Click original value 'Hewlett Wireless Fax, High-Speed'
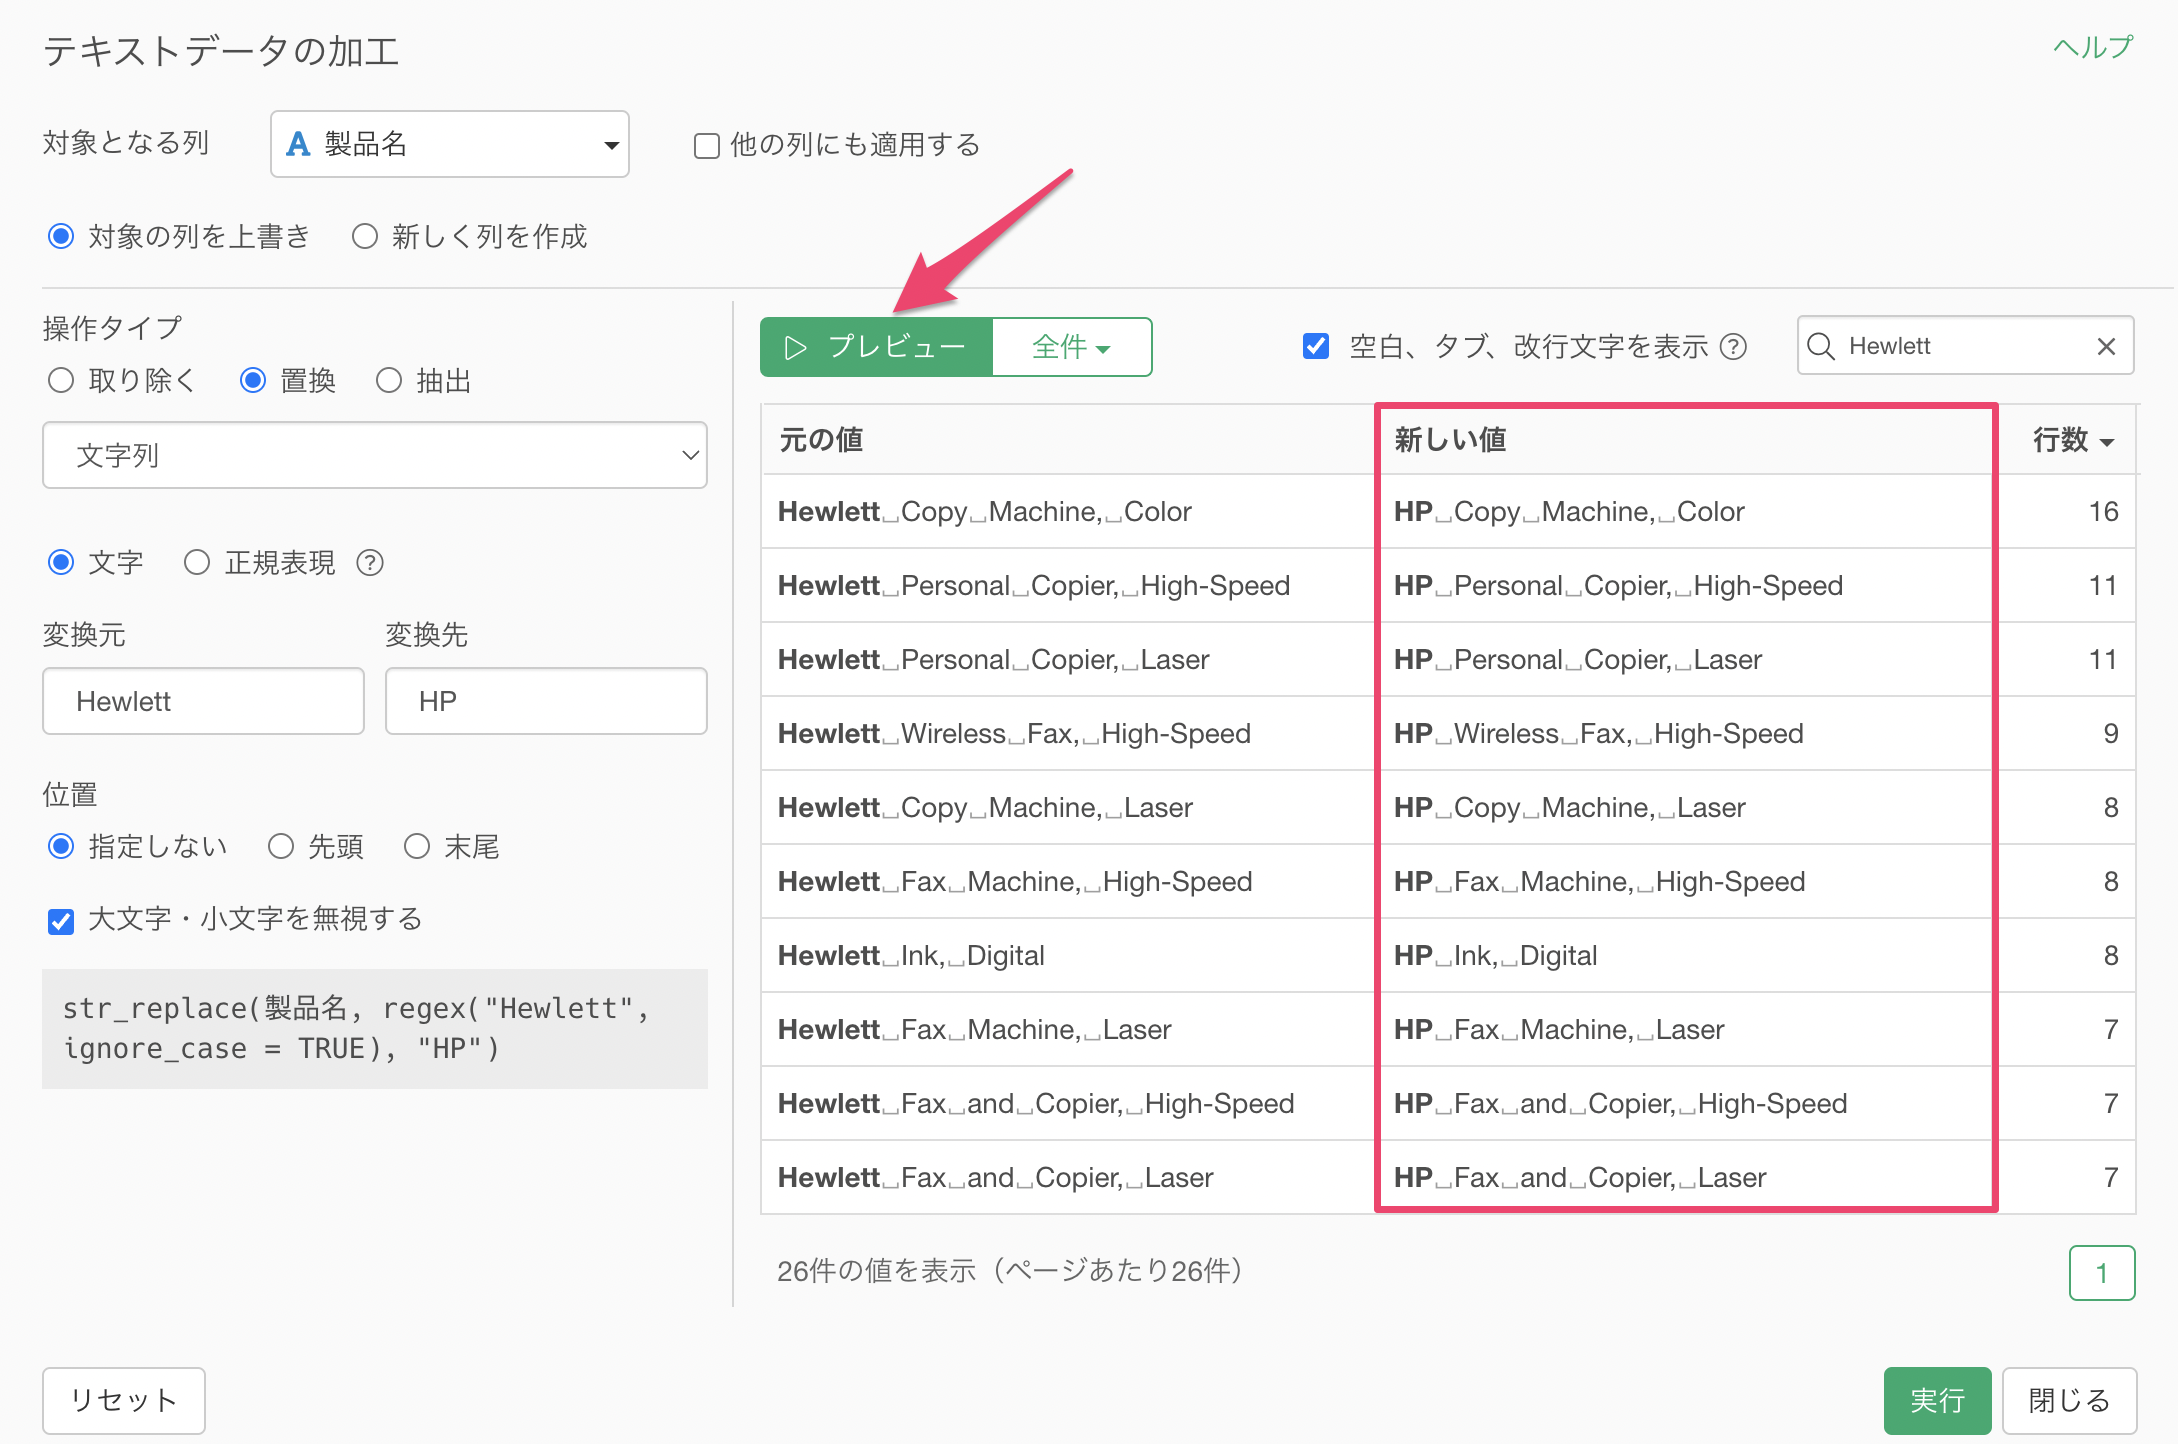Screen dimensions: 2178x1444 coord(1014,733)
